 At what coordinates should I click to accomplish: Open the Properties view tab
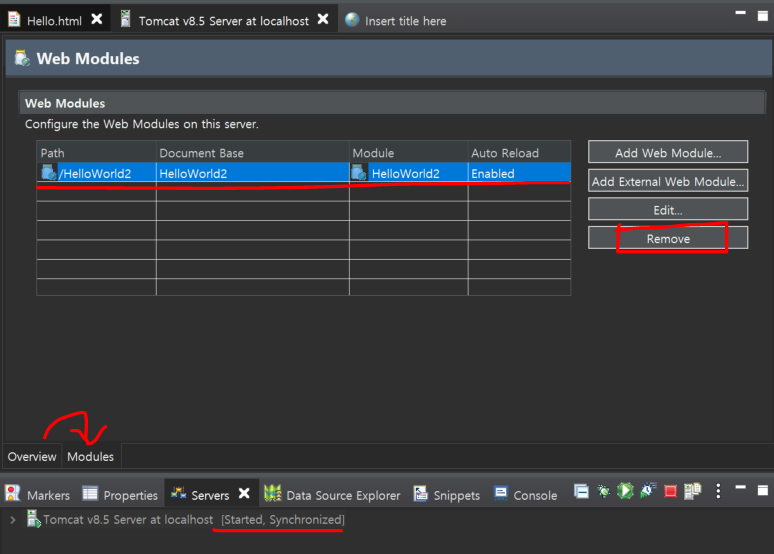130,495
